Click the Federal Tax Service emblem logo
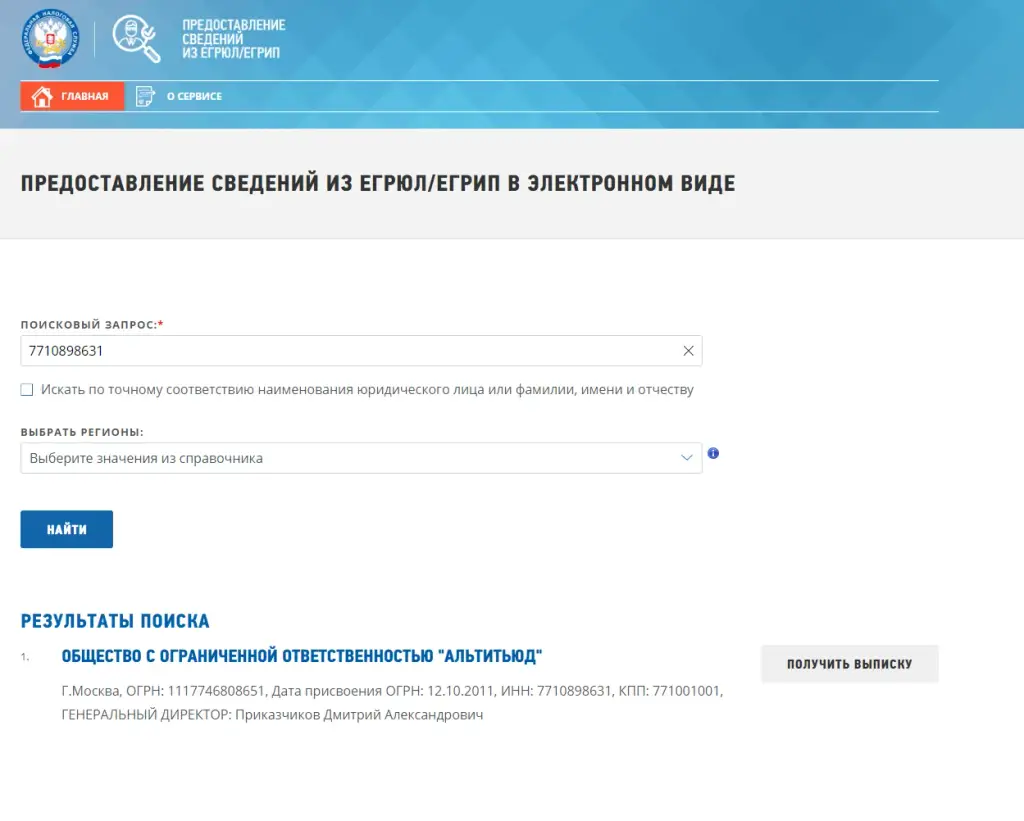The height and width of the screenshot is (821, 1024). (50, 39)
